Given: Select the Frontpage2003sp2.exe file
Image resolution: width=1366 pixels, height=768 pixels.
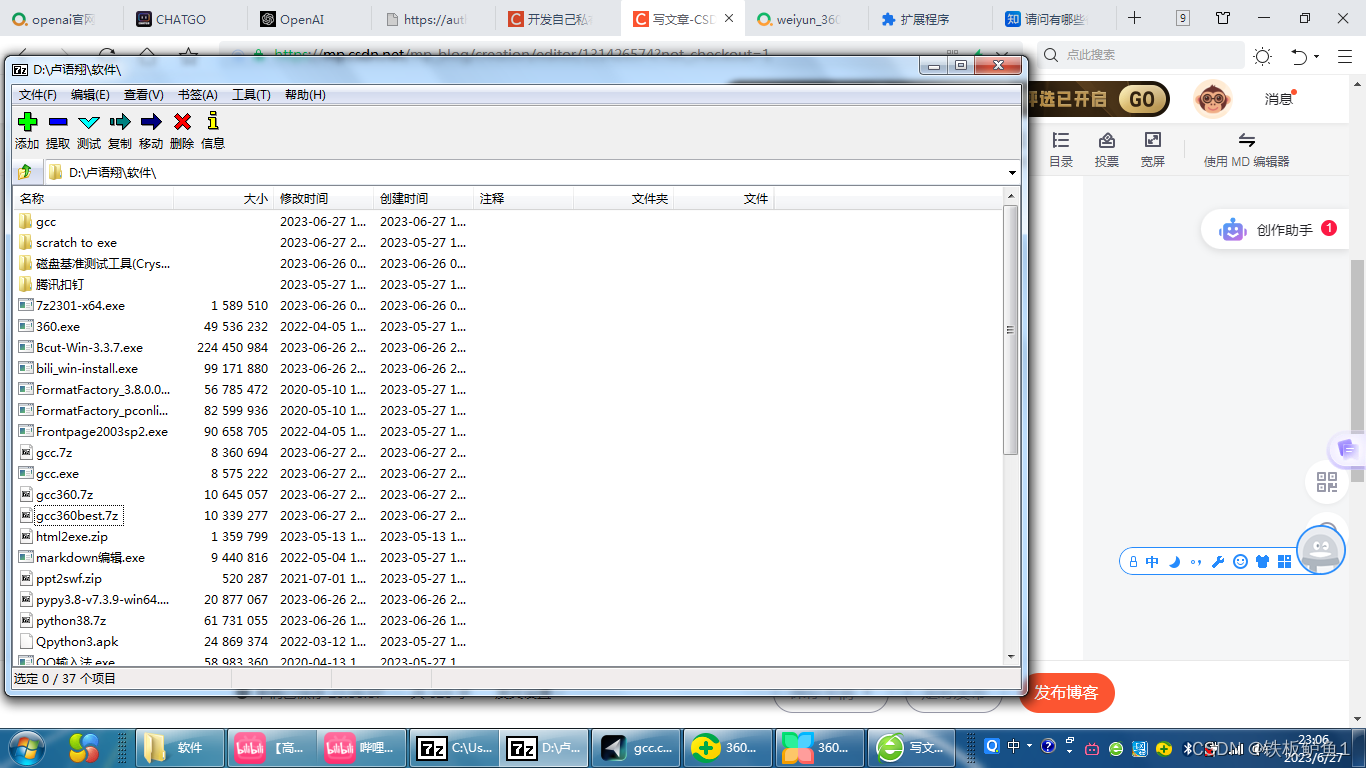Looking at the screenshot, I should click(102, 432).
